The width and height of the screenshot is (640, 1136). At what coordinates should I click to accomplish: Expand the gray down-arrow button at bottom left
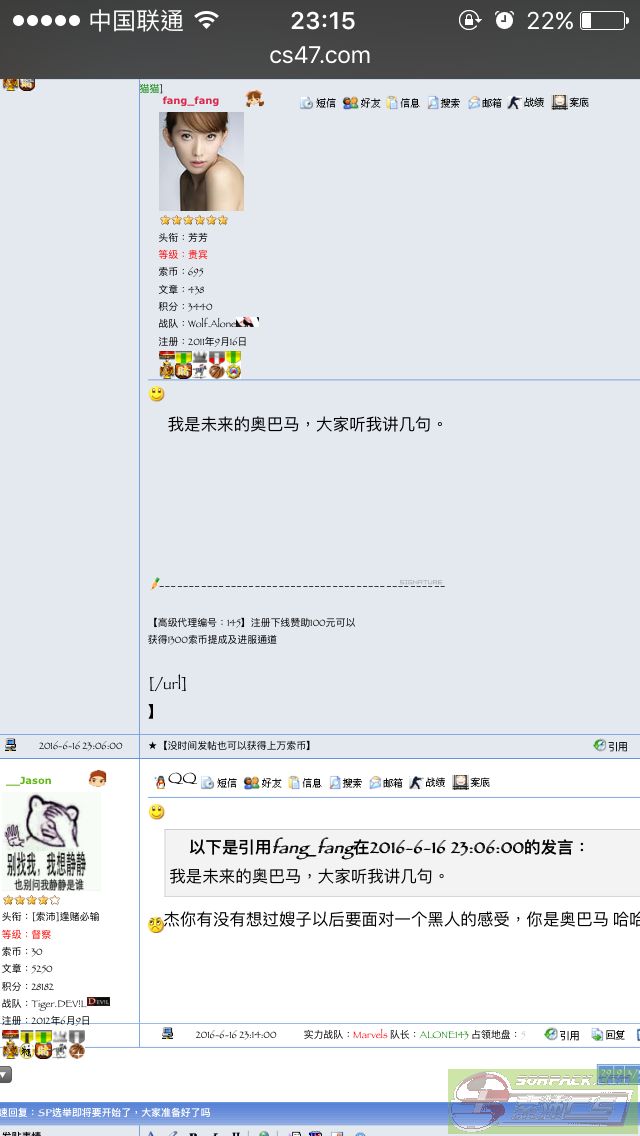point(4,1074)
